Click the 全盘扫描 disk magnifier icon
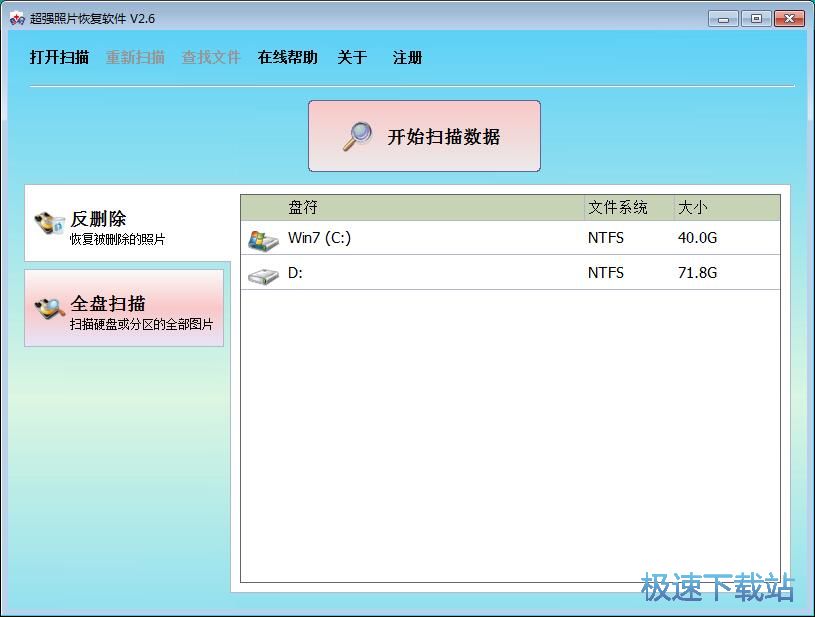Image resolution: width=815 pixels, height=617 pixels. click(x=49, y=308)
